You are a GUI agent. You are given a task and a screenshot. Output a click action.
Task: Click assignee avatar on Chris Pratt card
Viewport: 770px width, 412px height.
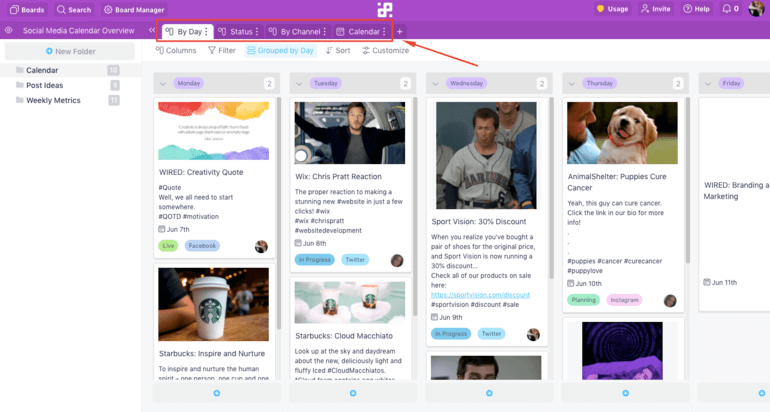pyautogui.click(x=397, y=261)
